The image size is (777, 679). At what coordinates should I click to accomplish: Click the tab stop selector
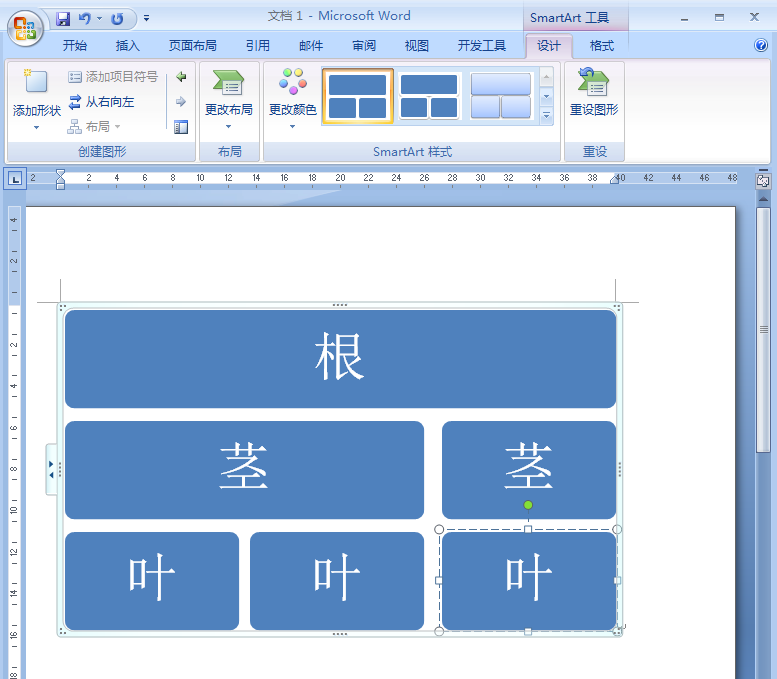click(x=15, y=179)
